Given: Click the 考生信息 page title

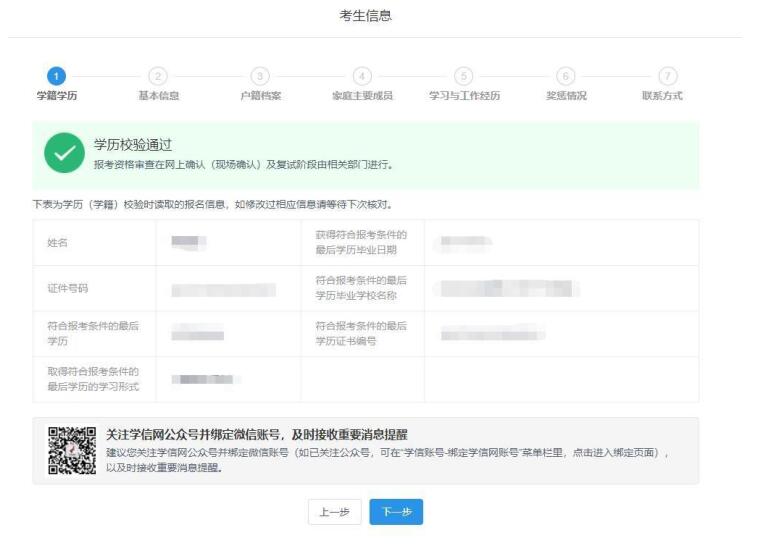Looking at the screenshot, I should 366,15.
